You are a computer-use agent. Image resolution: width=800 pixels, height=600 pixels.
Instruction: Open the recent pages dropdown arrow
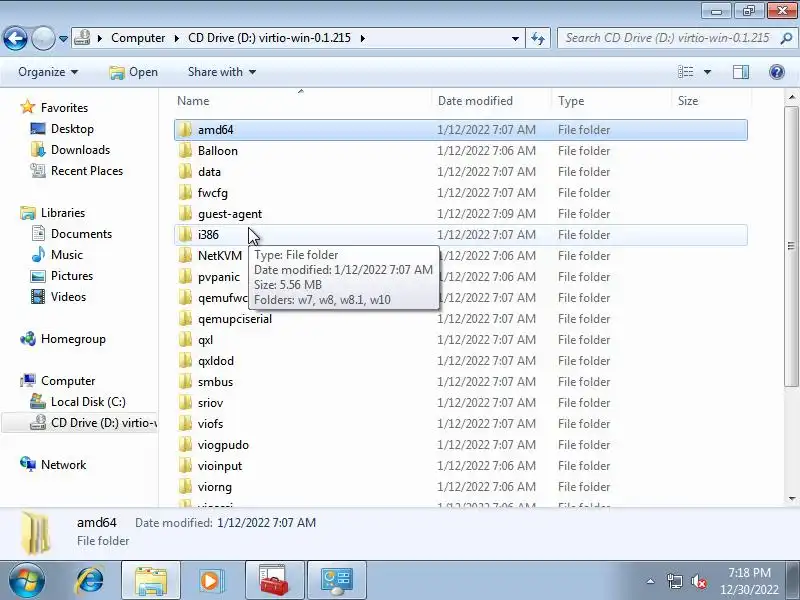[x=63, y=39]
